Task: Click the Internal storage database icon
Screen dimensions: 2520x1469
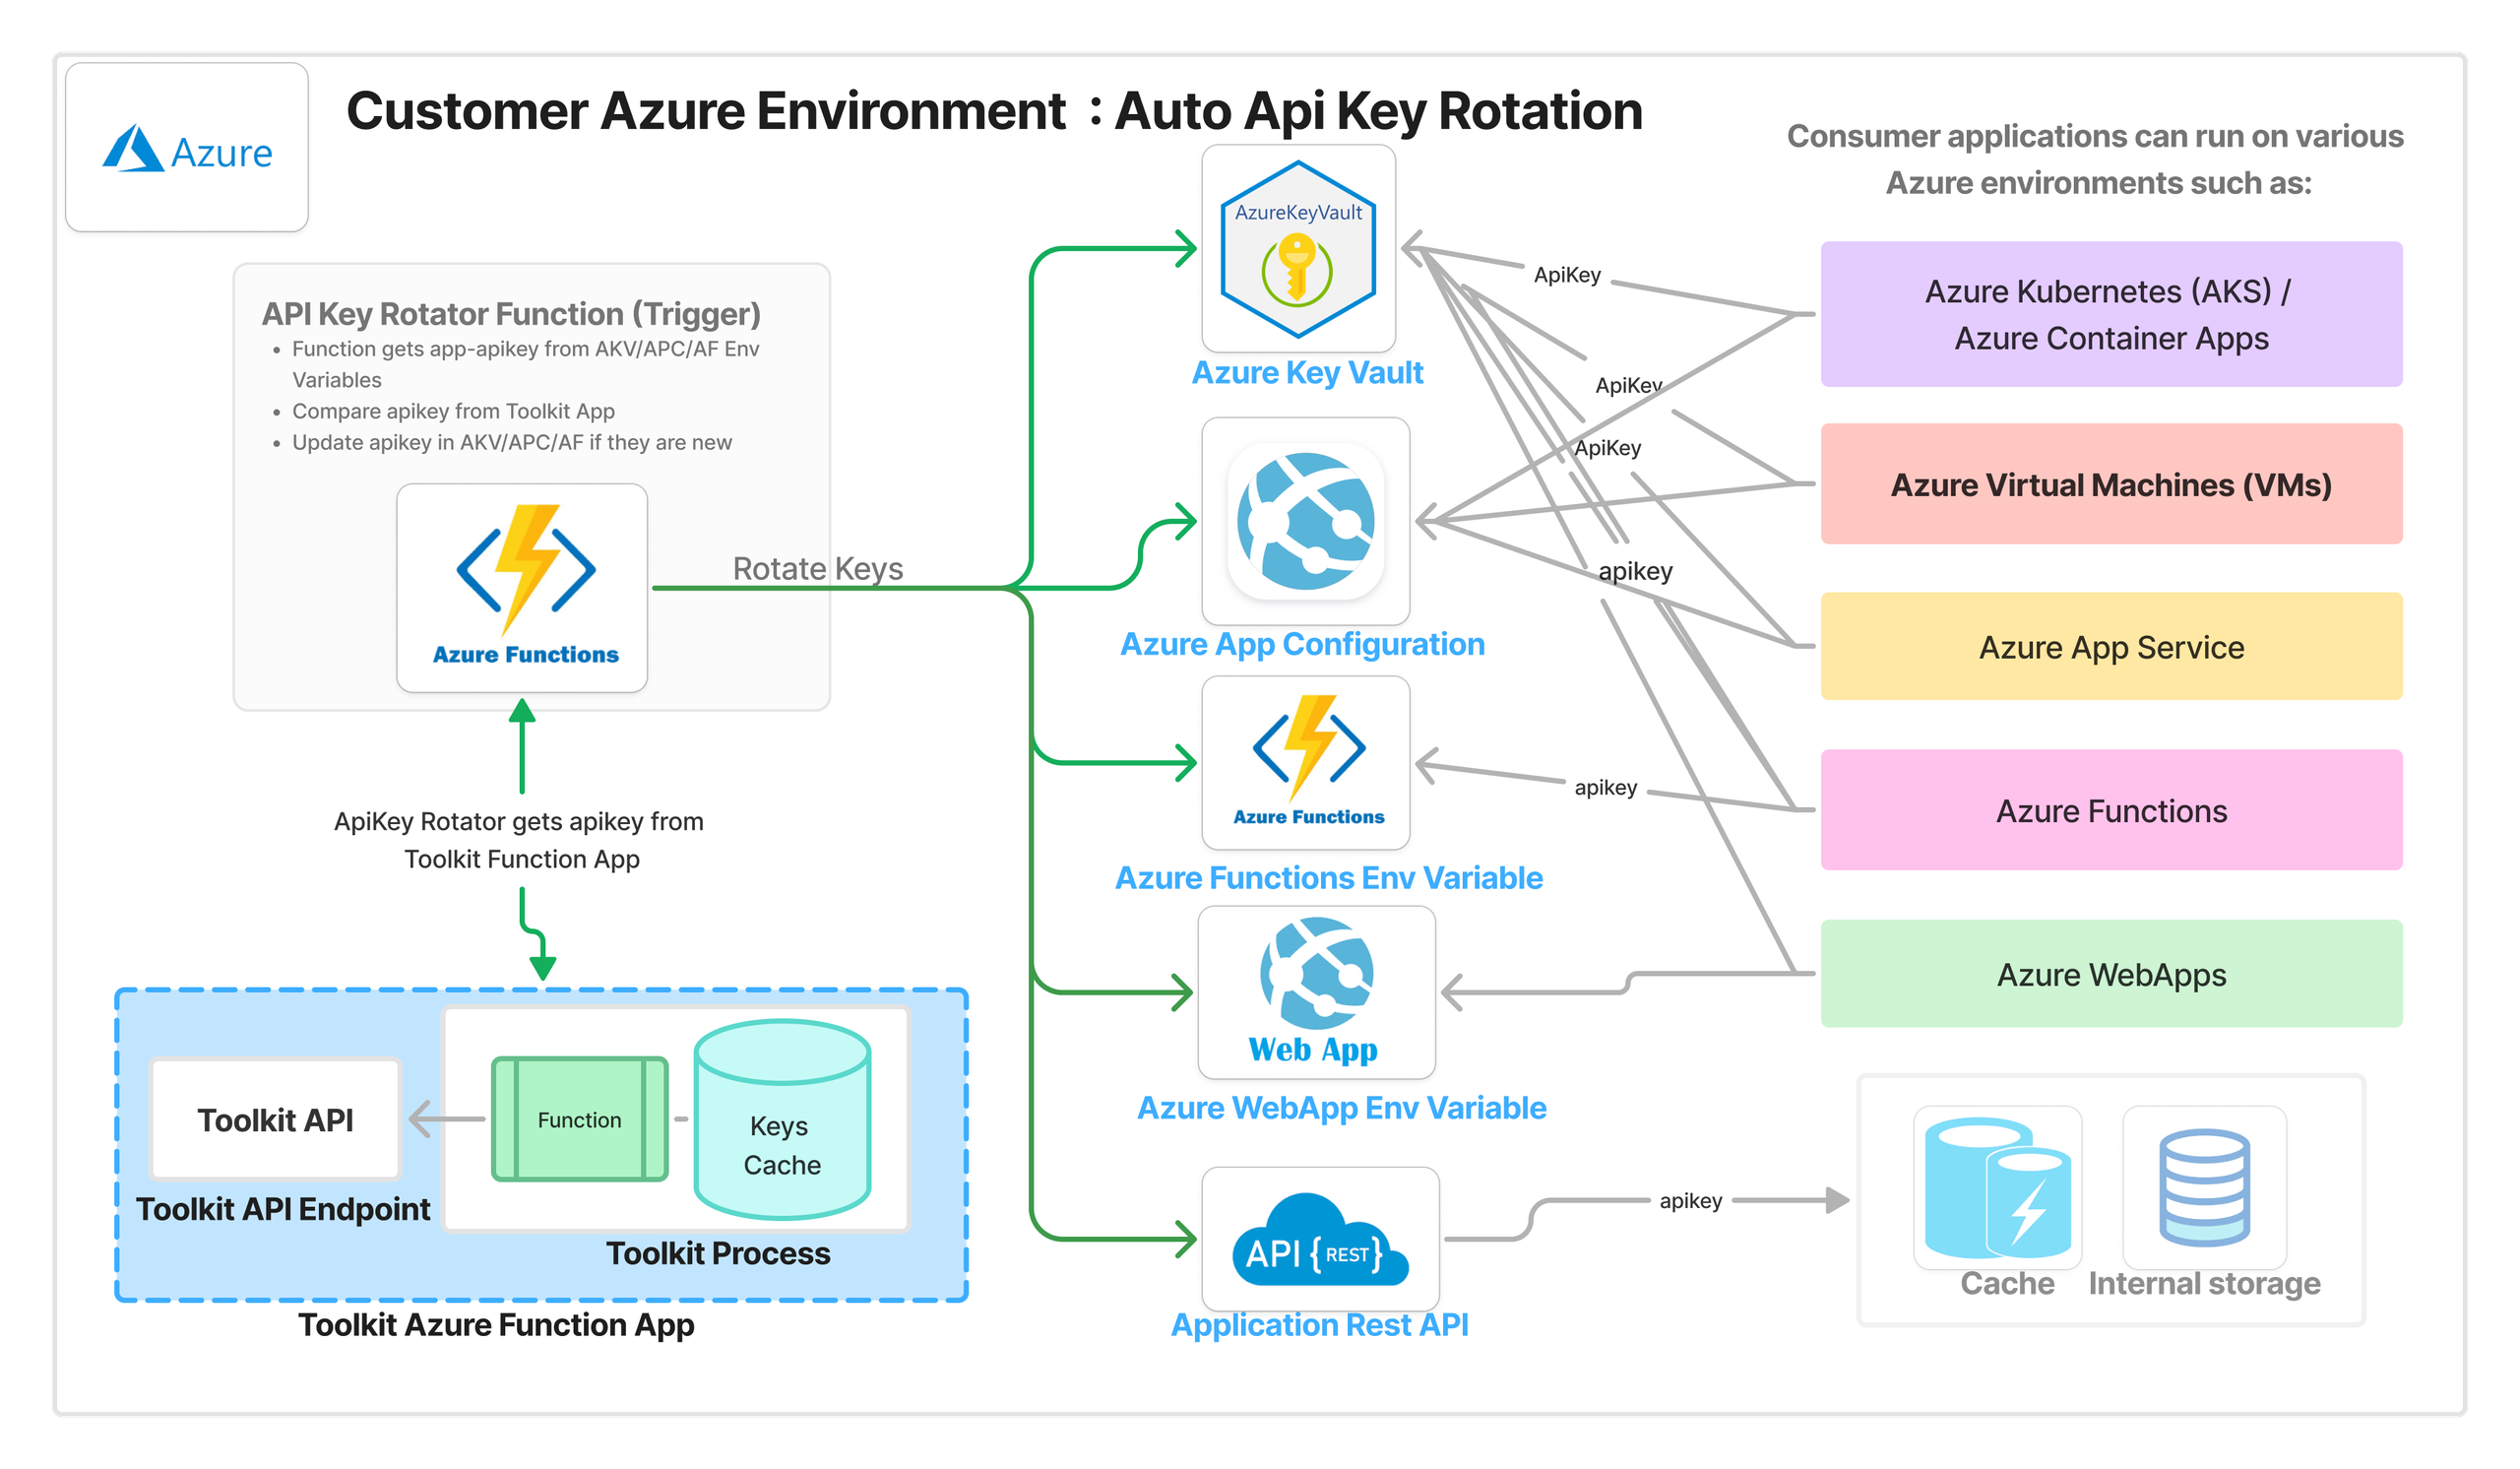Action: click(x=2205, y=1187)
